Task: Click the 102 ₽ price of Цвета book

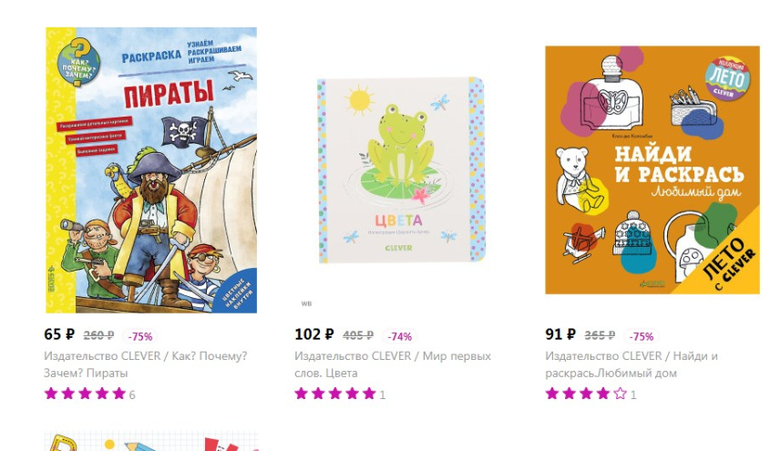Action: pyautogui.click(x=314, y=335)
